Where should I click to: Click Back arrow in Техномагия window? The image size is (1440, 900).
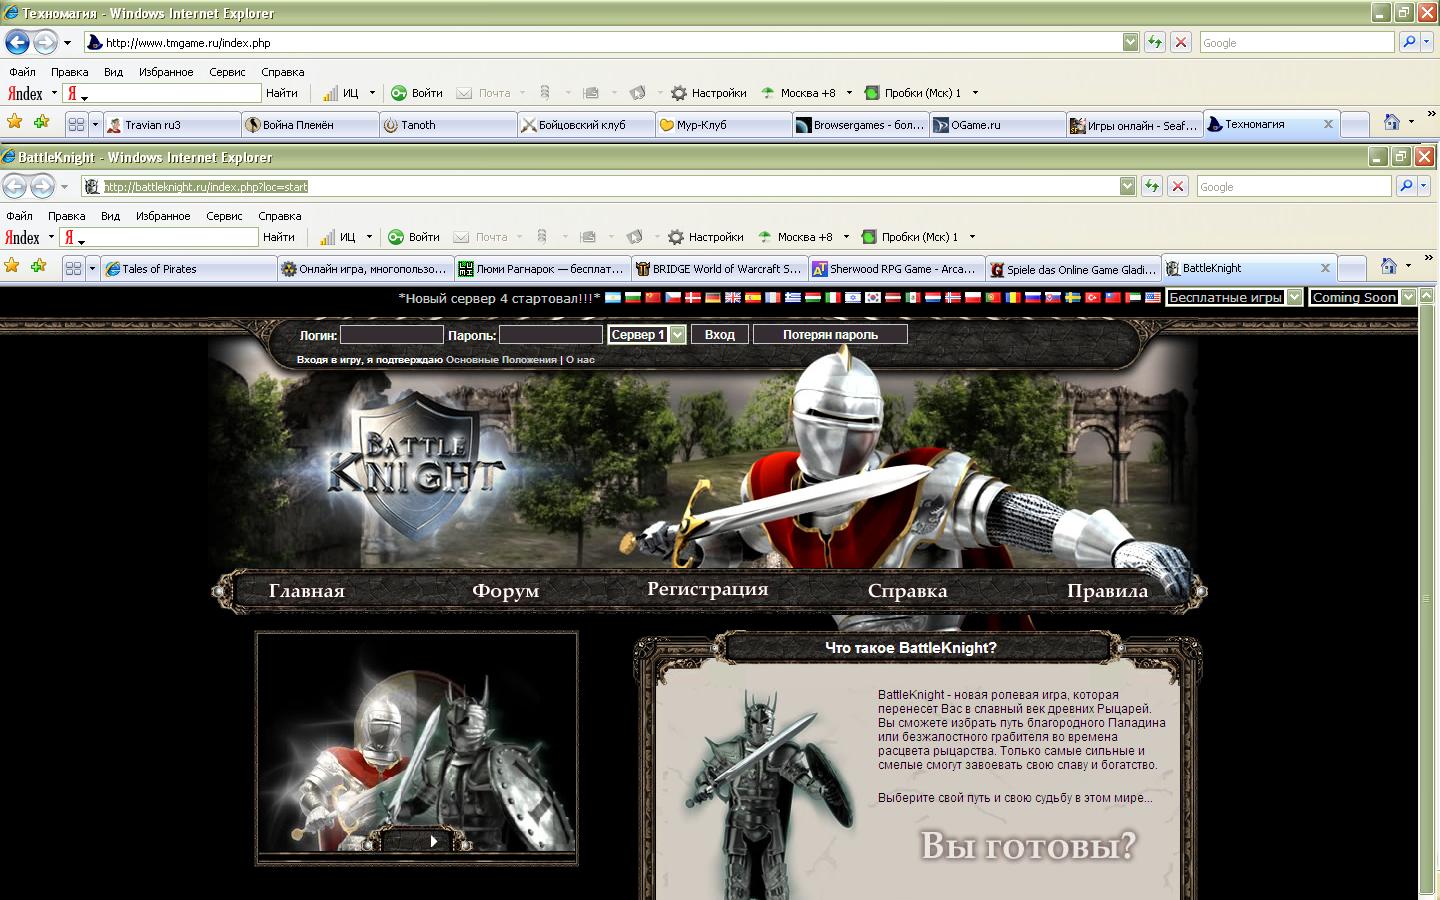17,42
